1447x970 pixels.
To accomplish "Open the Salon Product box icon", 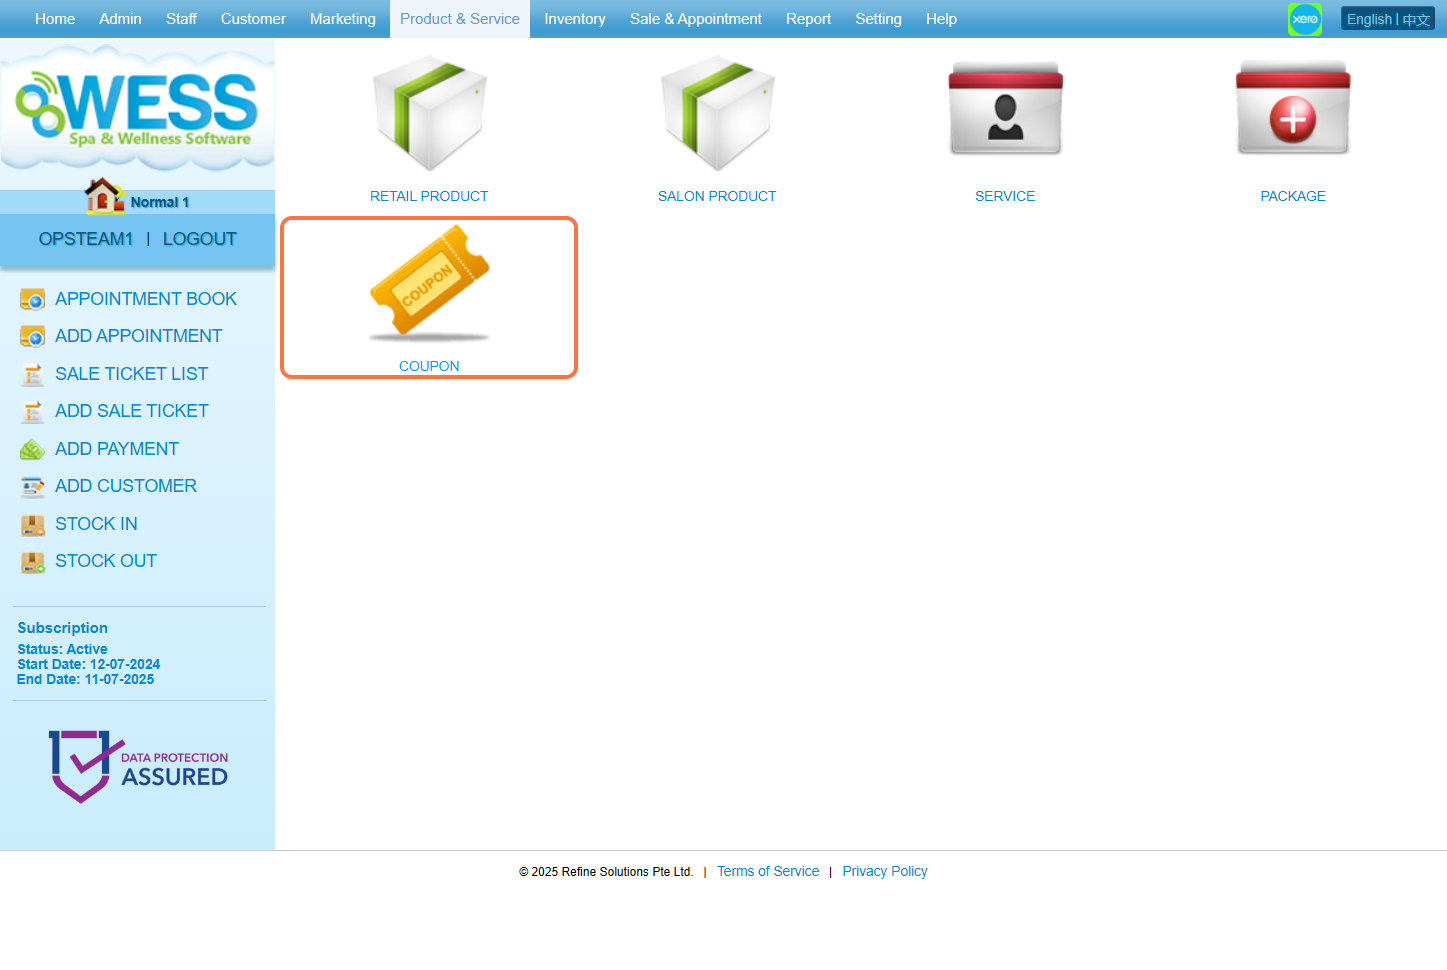I will click(x=717, y=113).
